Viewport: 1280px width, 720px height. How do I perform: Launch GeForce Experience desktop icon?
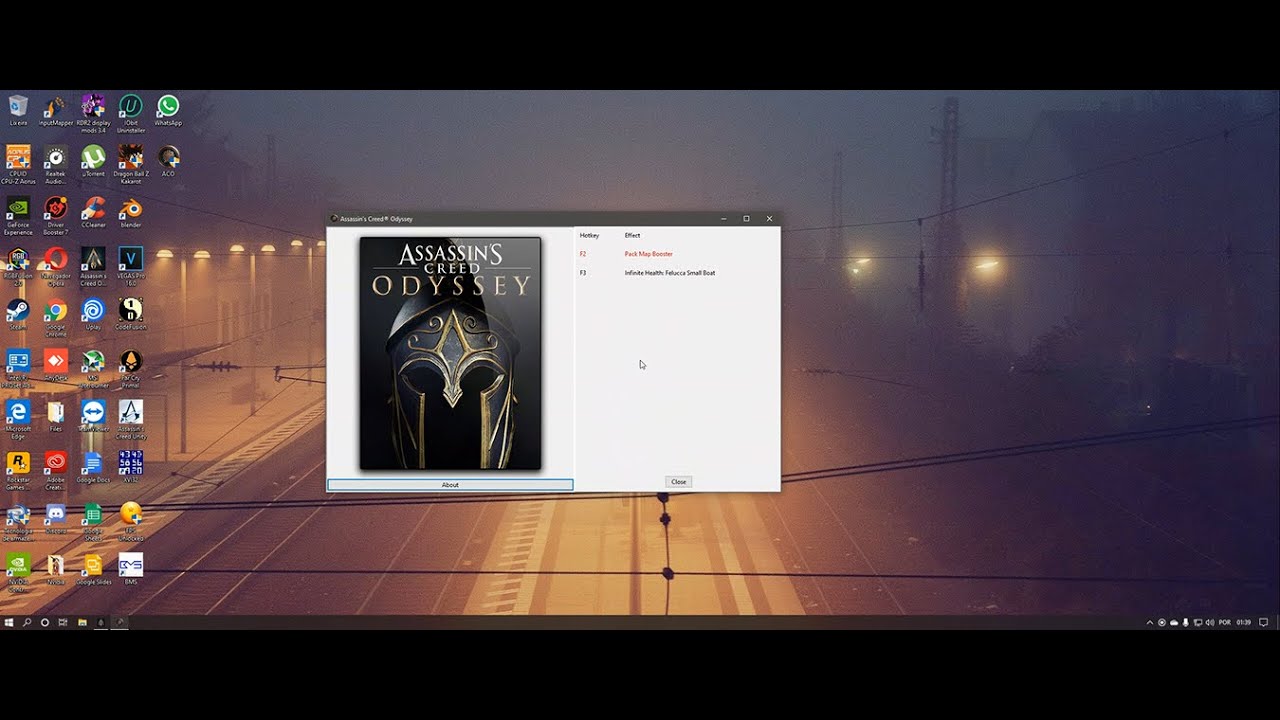[x=18, y=215]
